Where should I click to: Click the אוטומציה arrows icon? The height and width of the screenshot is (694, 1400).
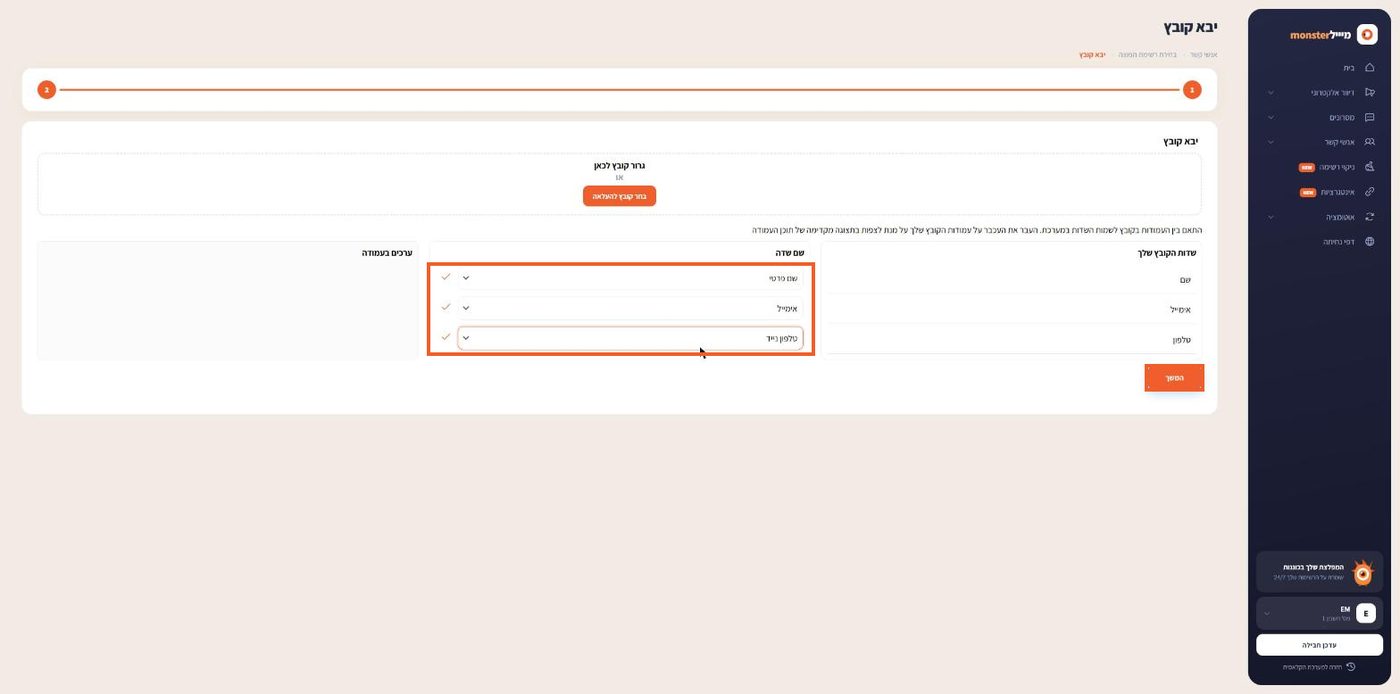click(x=1369, y=216)
